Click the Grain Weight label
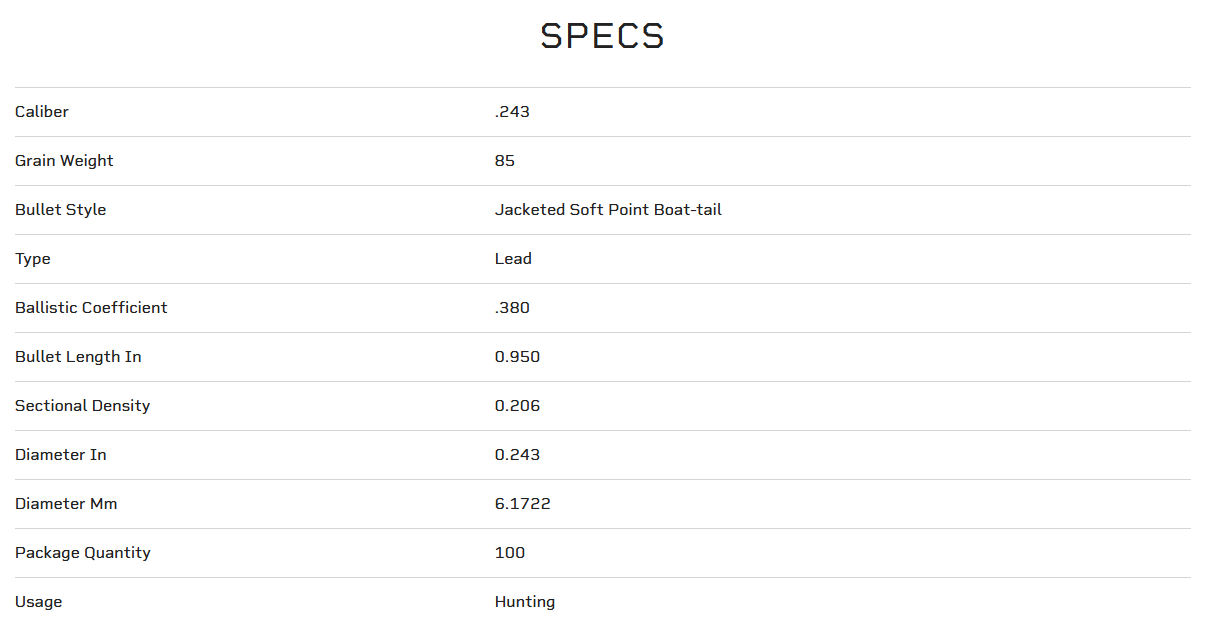 (64, 161)
